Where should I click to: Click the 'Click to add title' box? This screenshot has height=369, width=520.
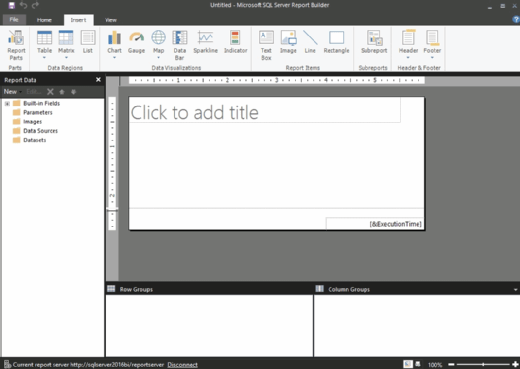[265, 110]
